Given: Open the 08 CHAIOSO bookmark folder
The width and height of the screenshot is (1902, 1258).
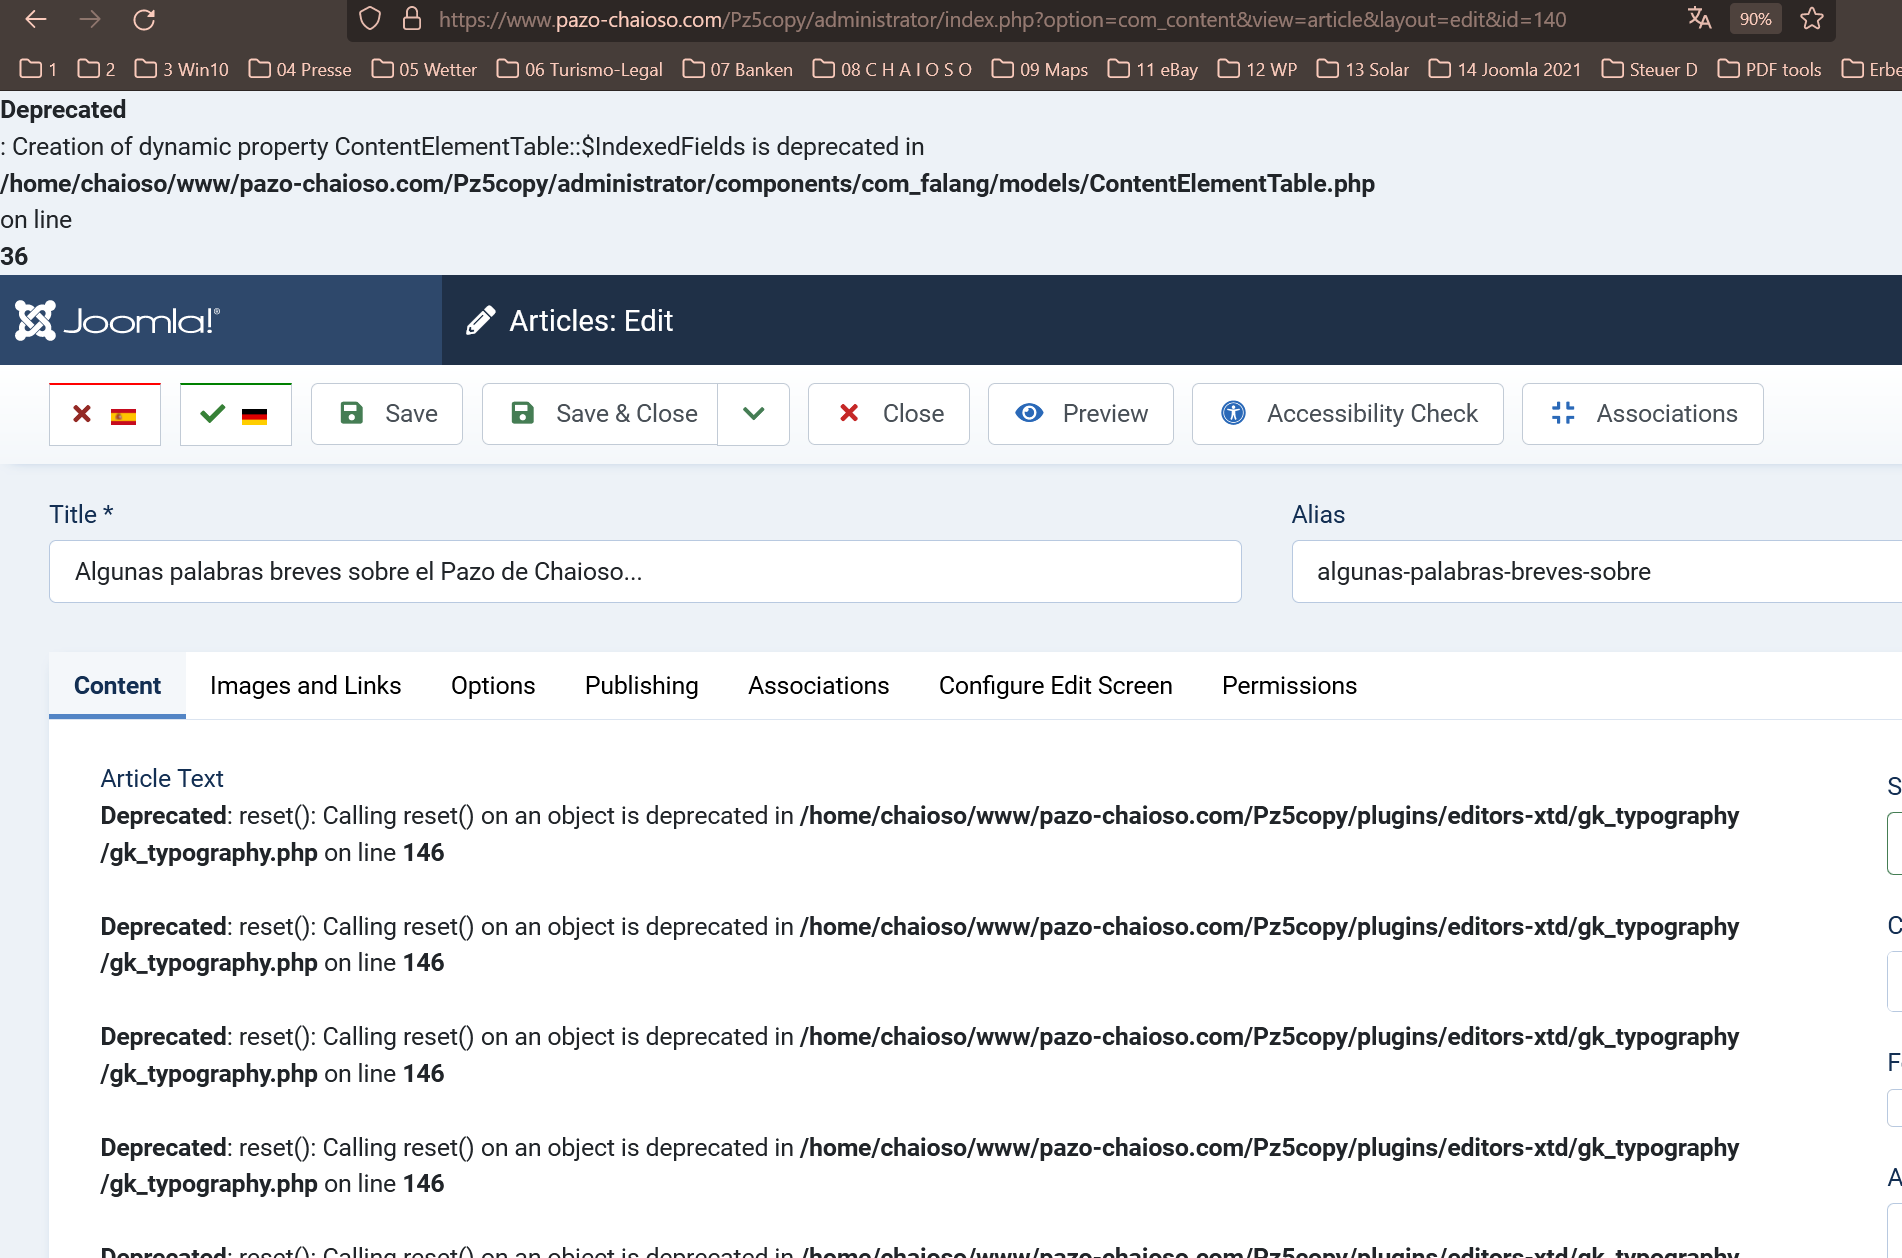Looking at the screenshot, I should (x=893, y=69).
